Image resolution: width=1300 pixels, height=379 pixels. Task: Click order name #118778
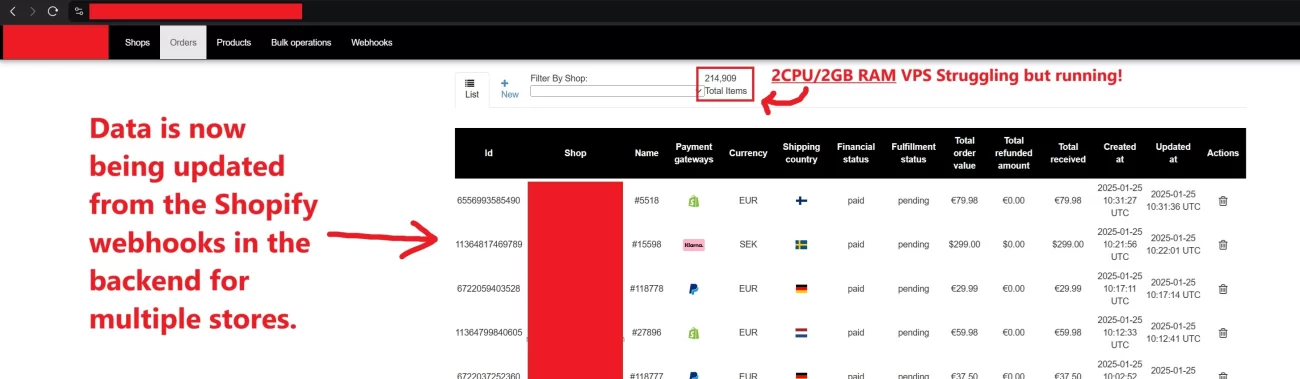tap(646, 289)
